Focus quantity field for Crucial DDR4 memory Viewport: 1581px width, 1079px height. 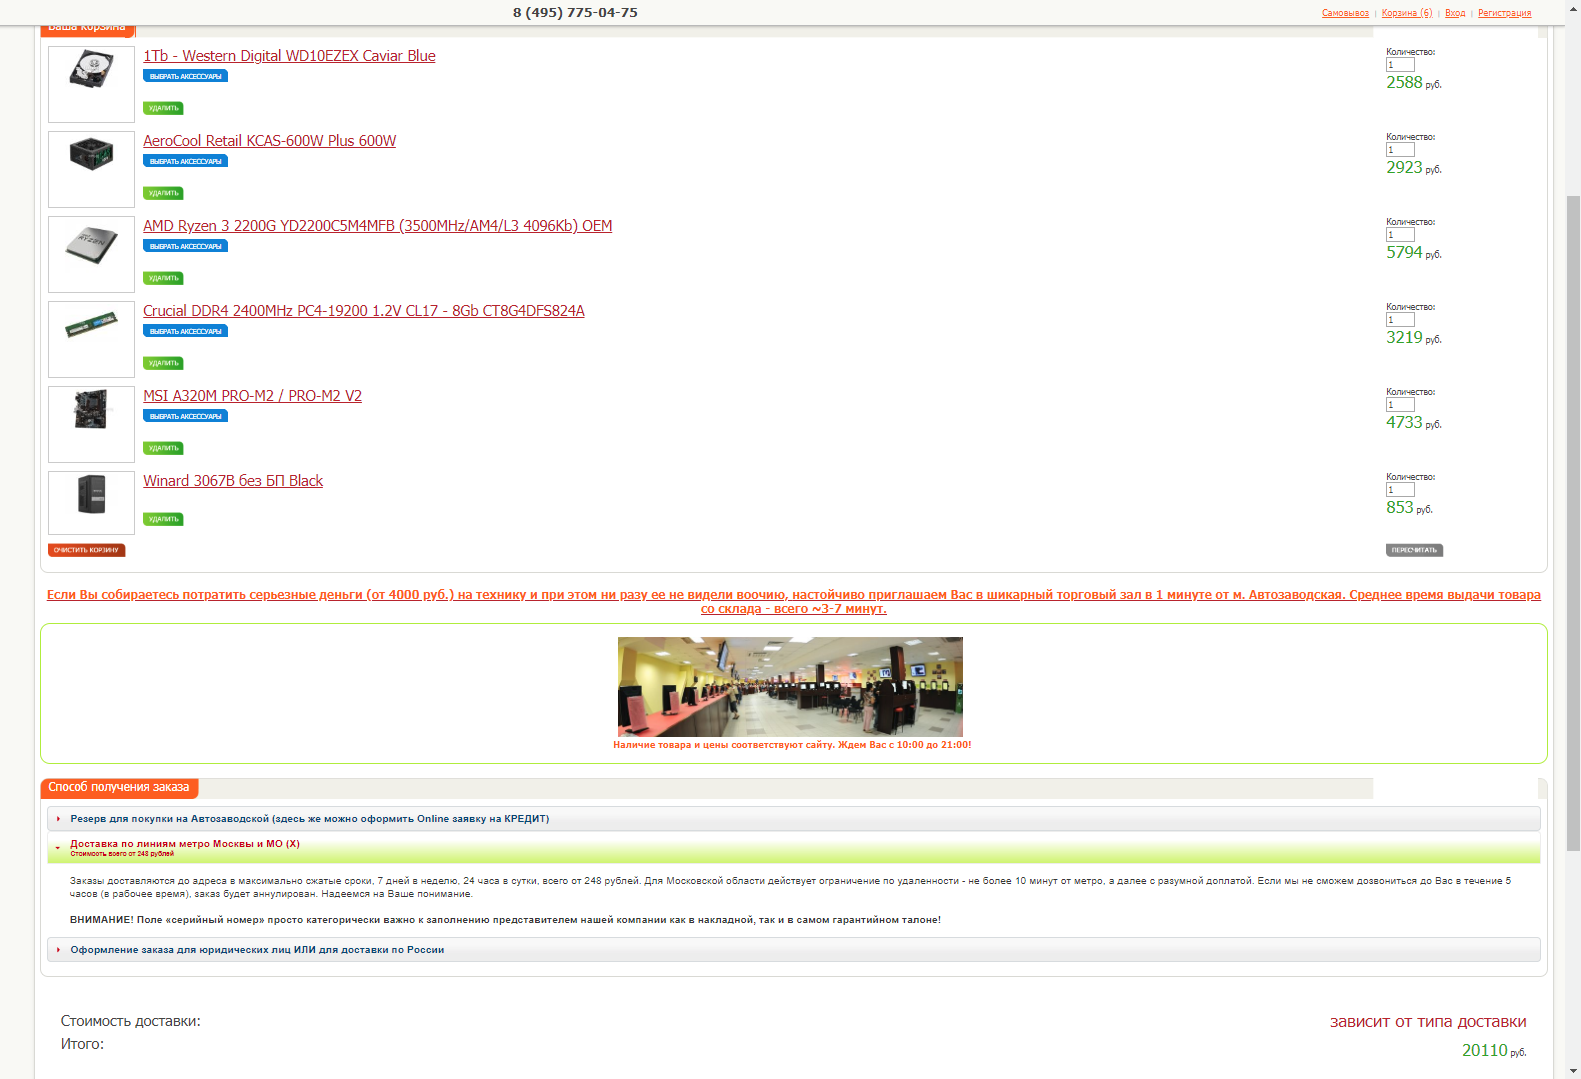pos(1400,320)
